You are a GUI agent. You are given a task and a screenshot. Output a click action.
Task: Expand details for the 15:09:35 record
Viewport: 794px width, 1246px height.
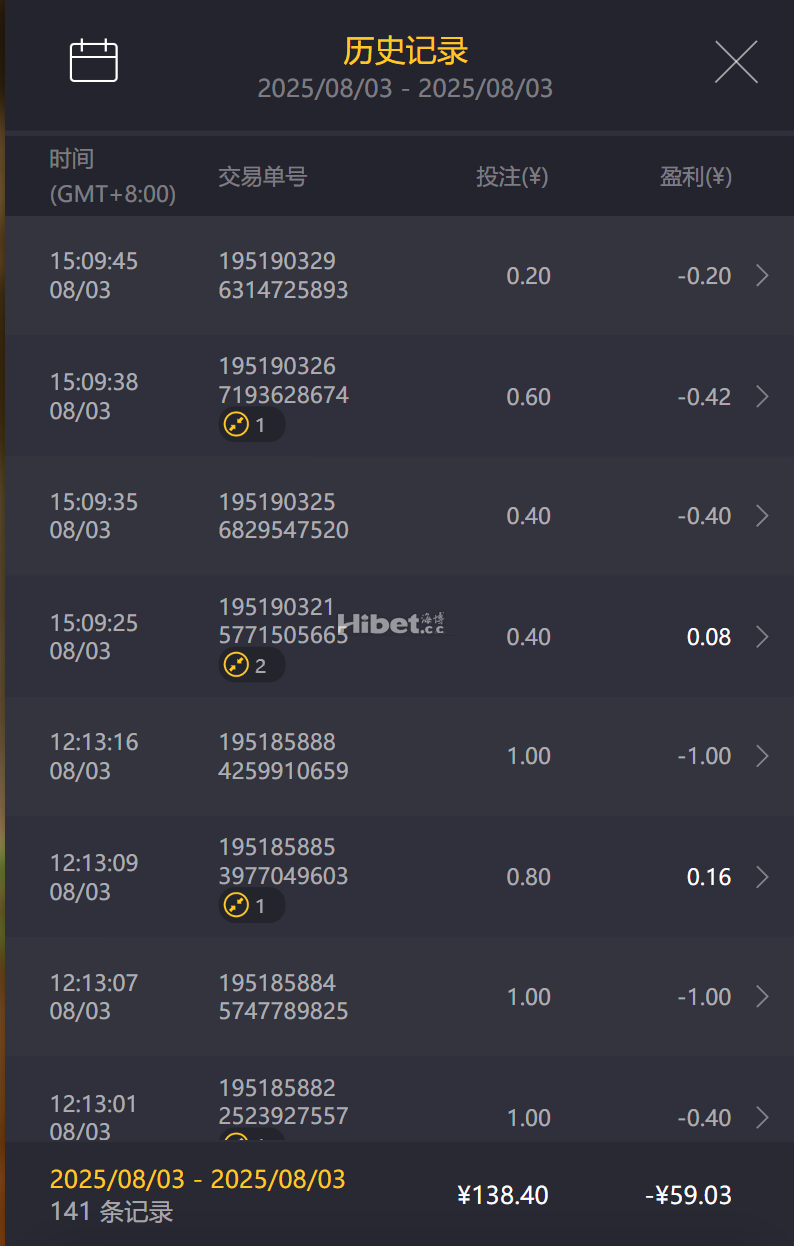762,516
